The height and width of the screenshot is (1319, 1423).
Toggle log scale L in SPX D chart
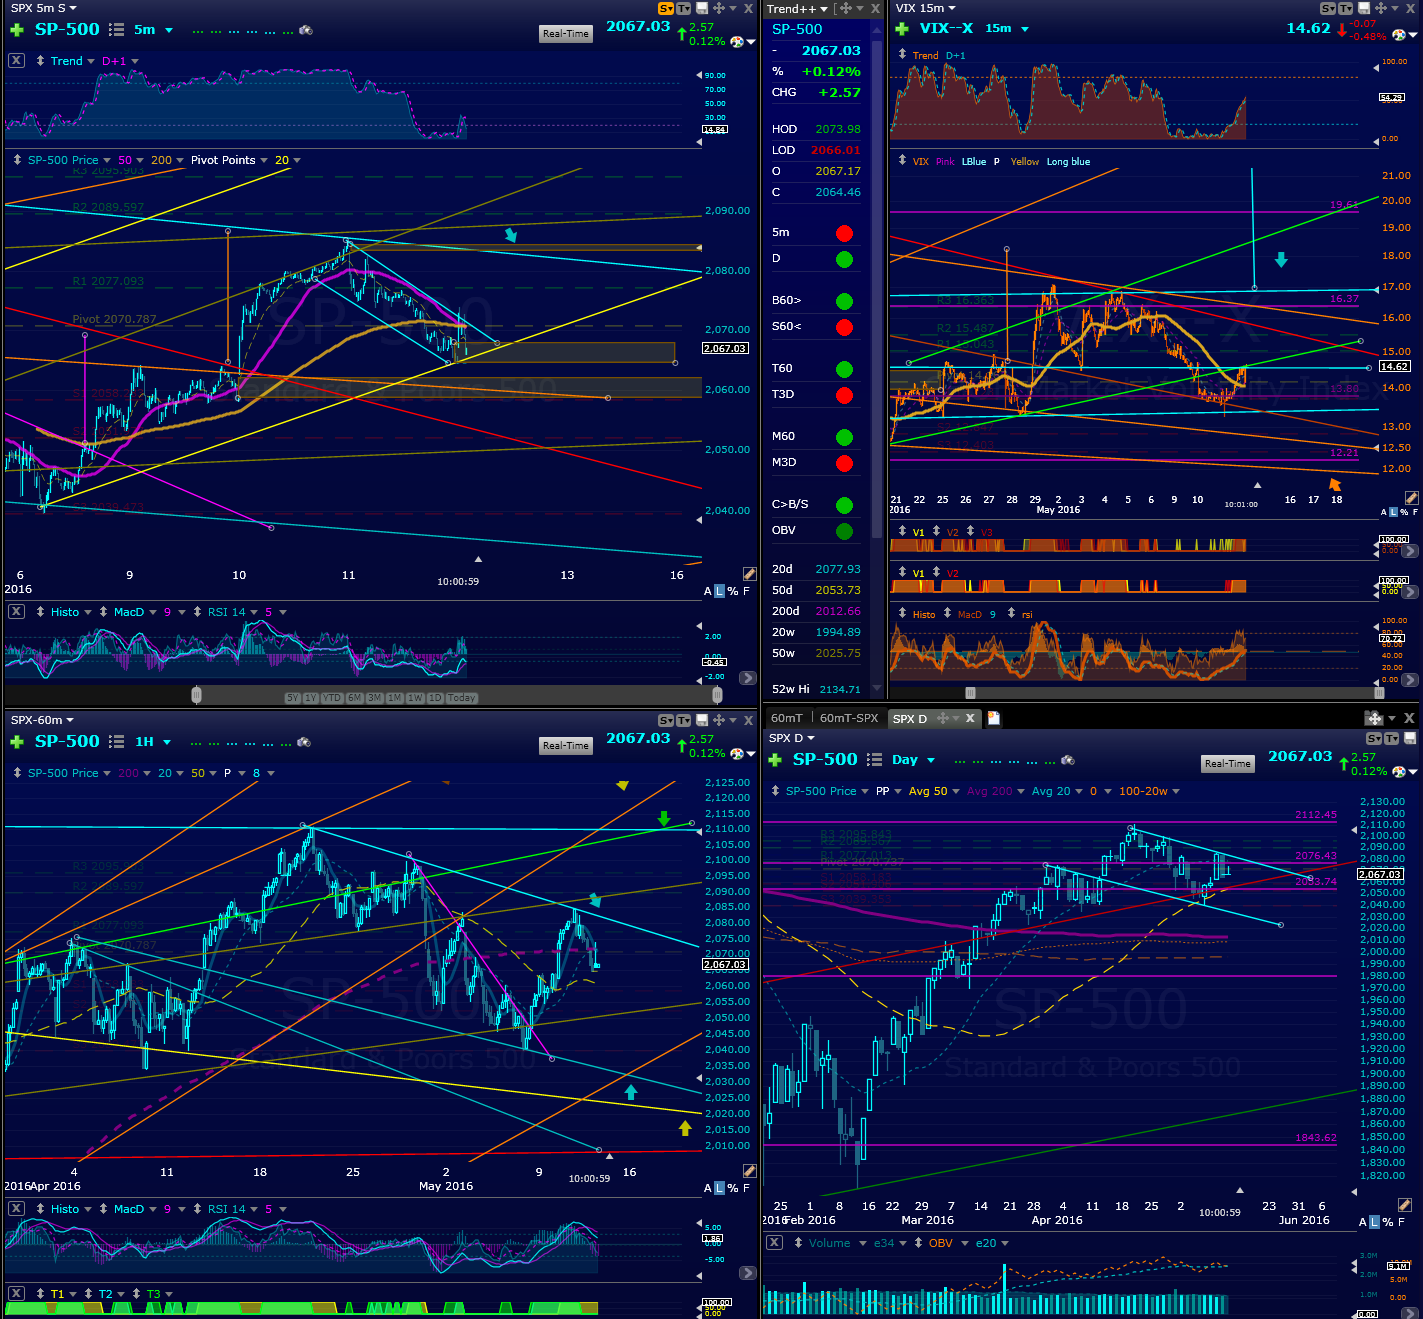(x=1374, y=1222)
